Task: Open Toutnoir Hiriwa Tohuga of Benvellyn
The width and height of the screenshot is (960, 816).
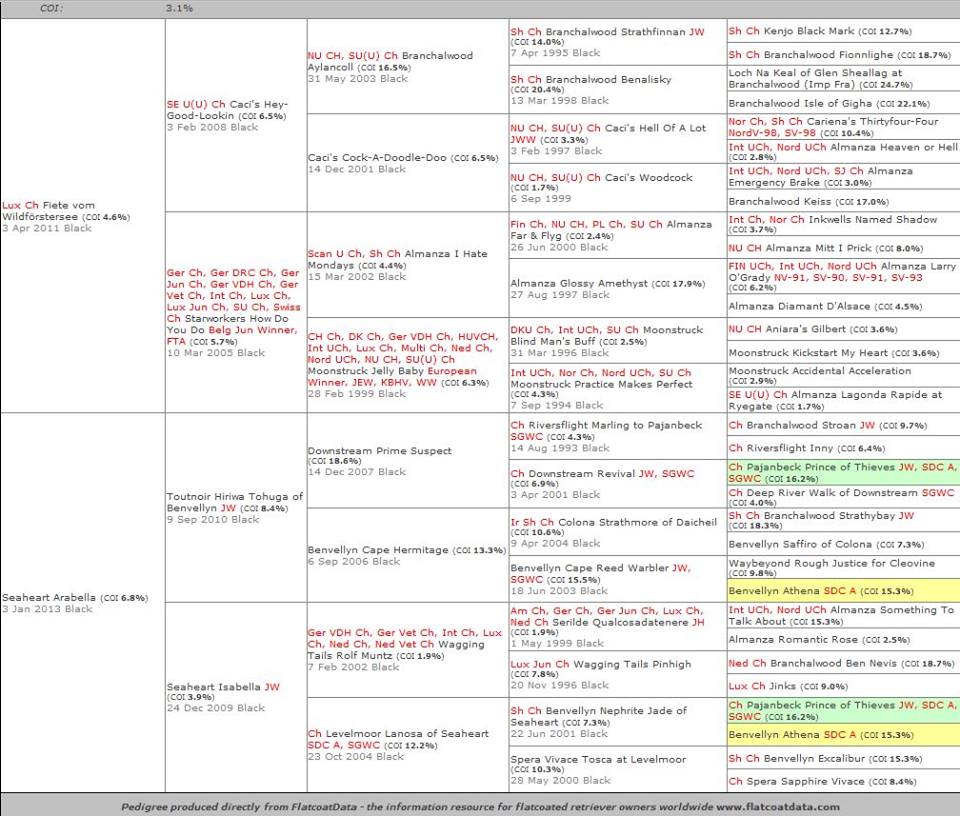Action: 235,502
